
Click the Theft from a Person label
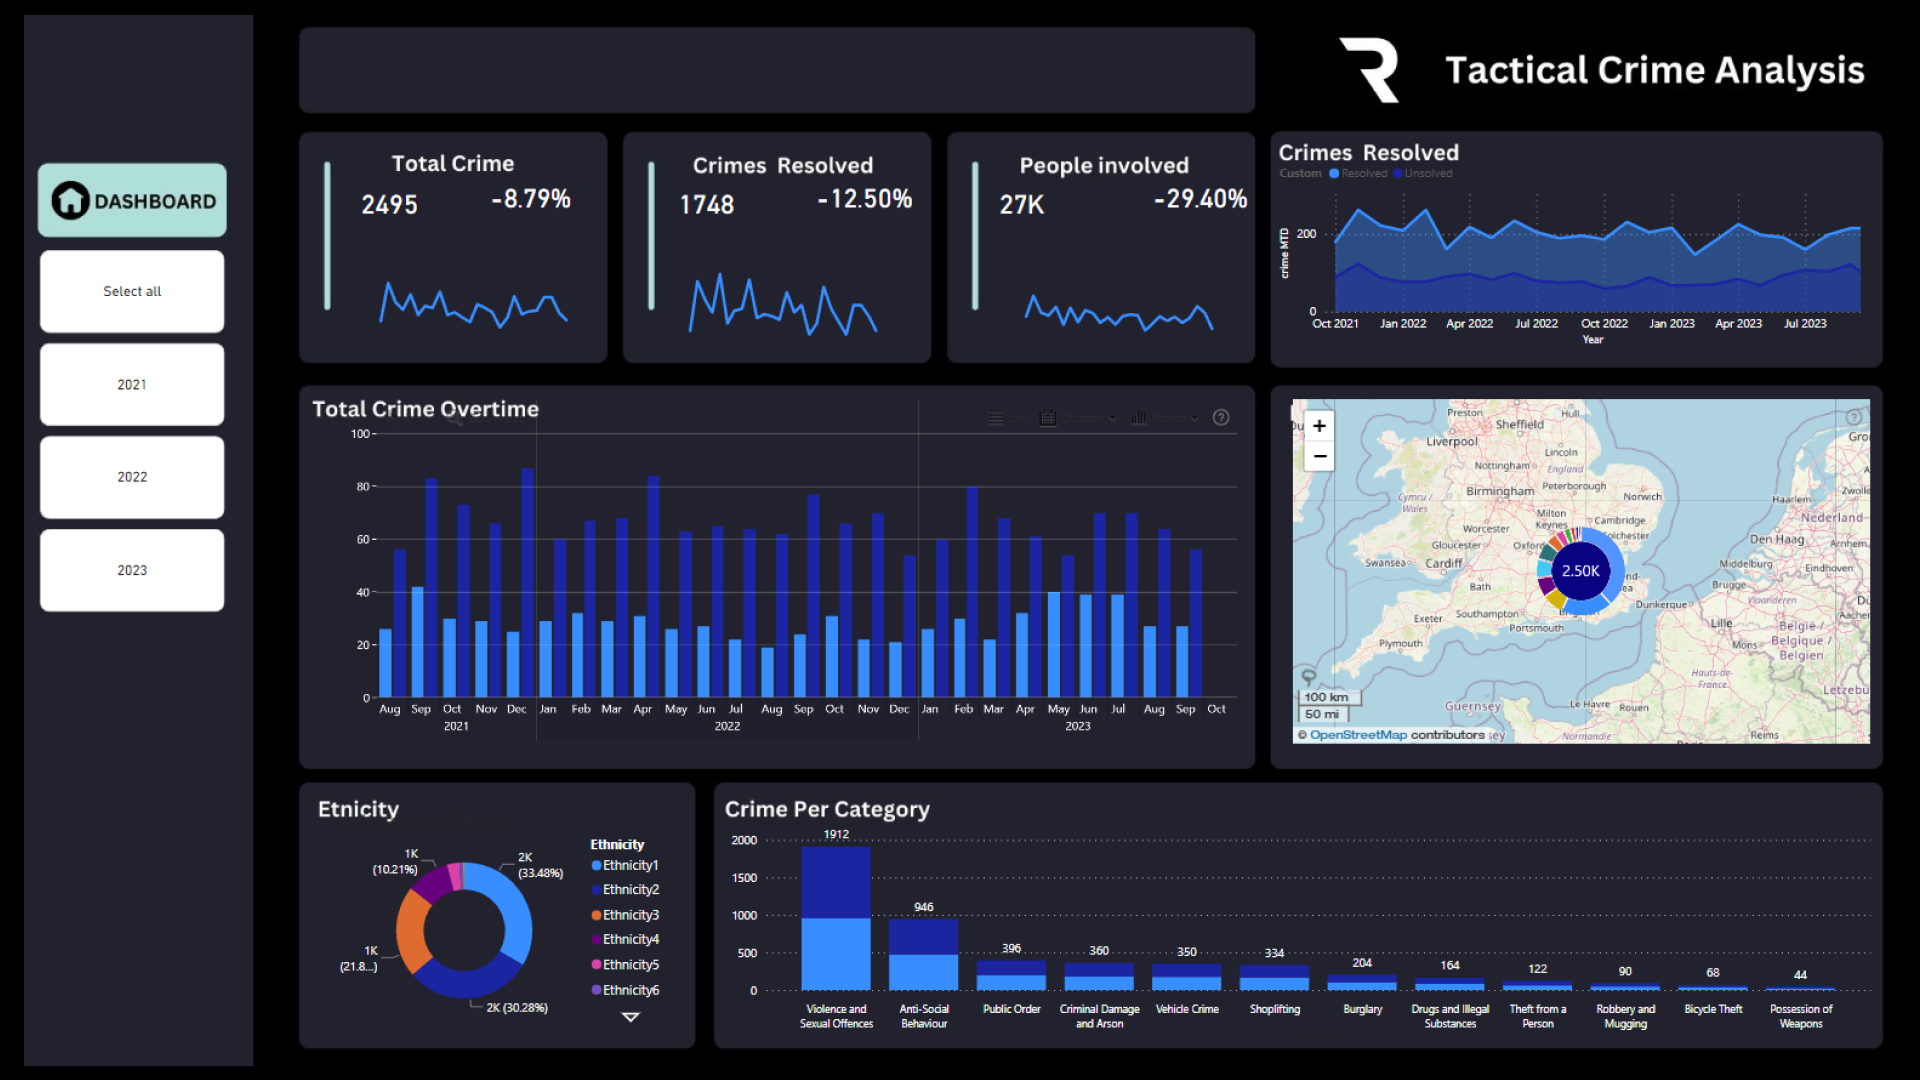tap(1538, 1016)
